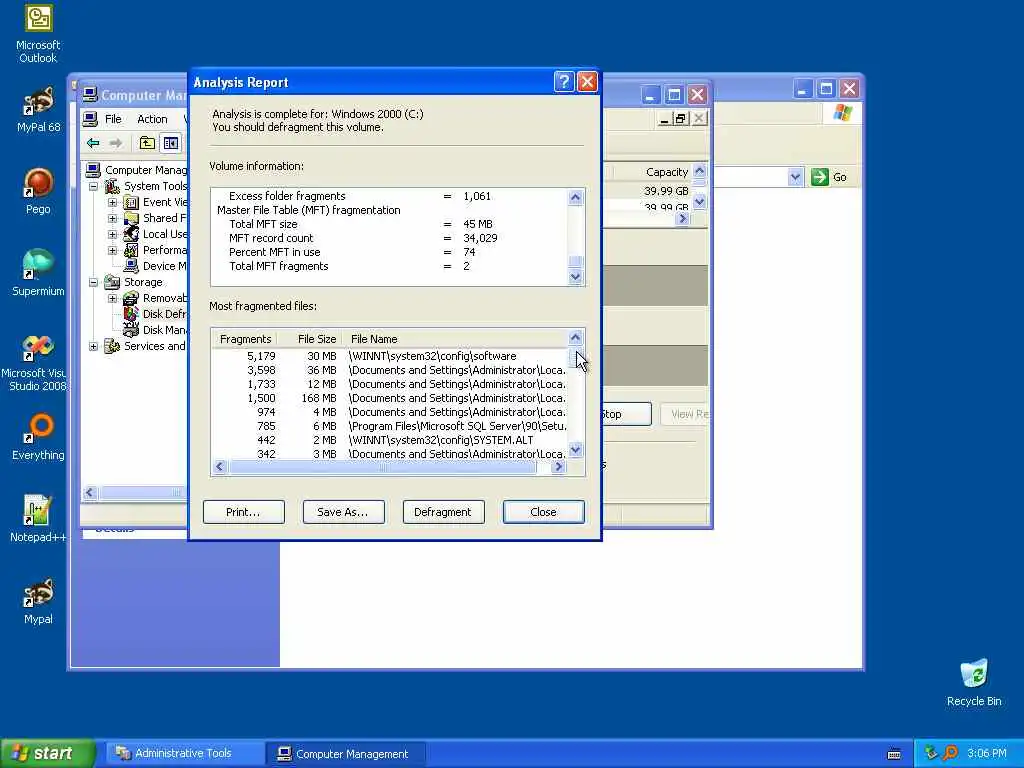Click the Services and Applications icon
1024x768 pixels.
112,346
